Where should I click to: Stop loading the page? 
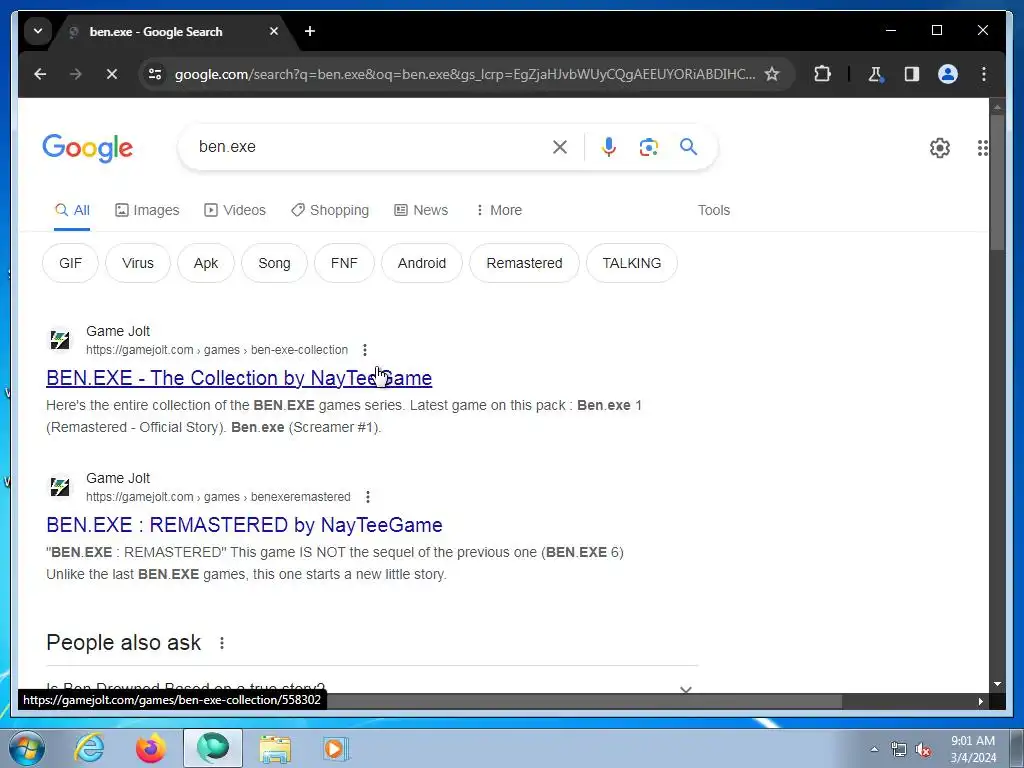click(x=112, y=74)
